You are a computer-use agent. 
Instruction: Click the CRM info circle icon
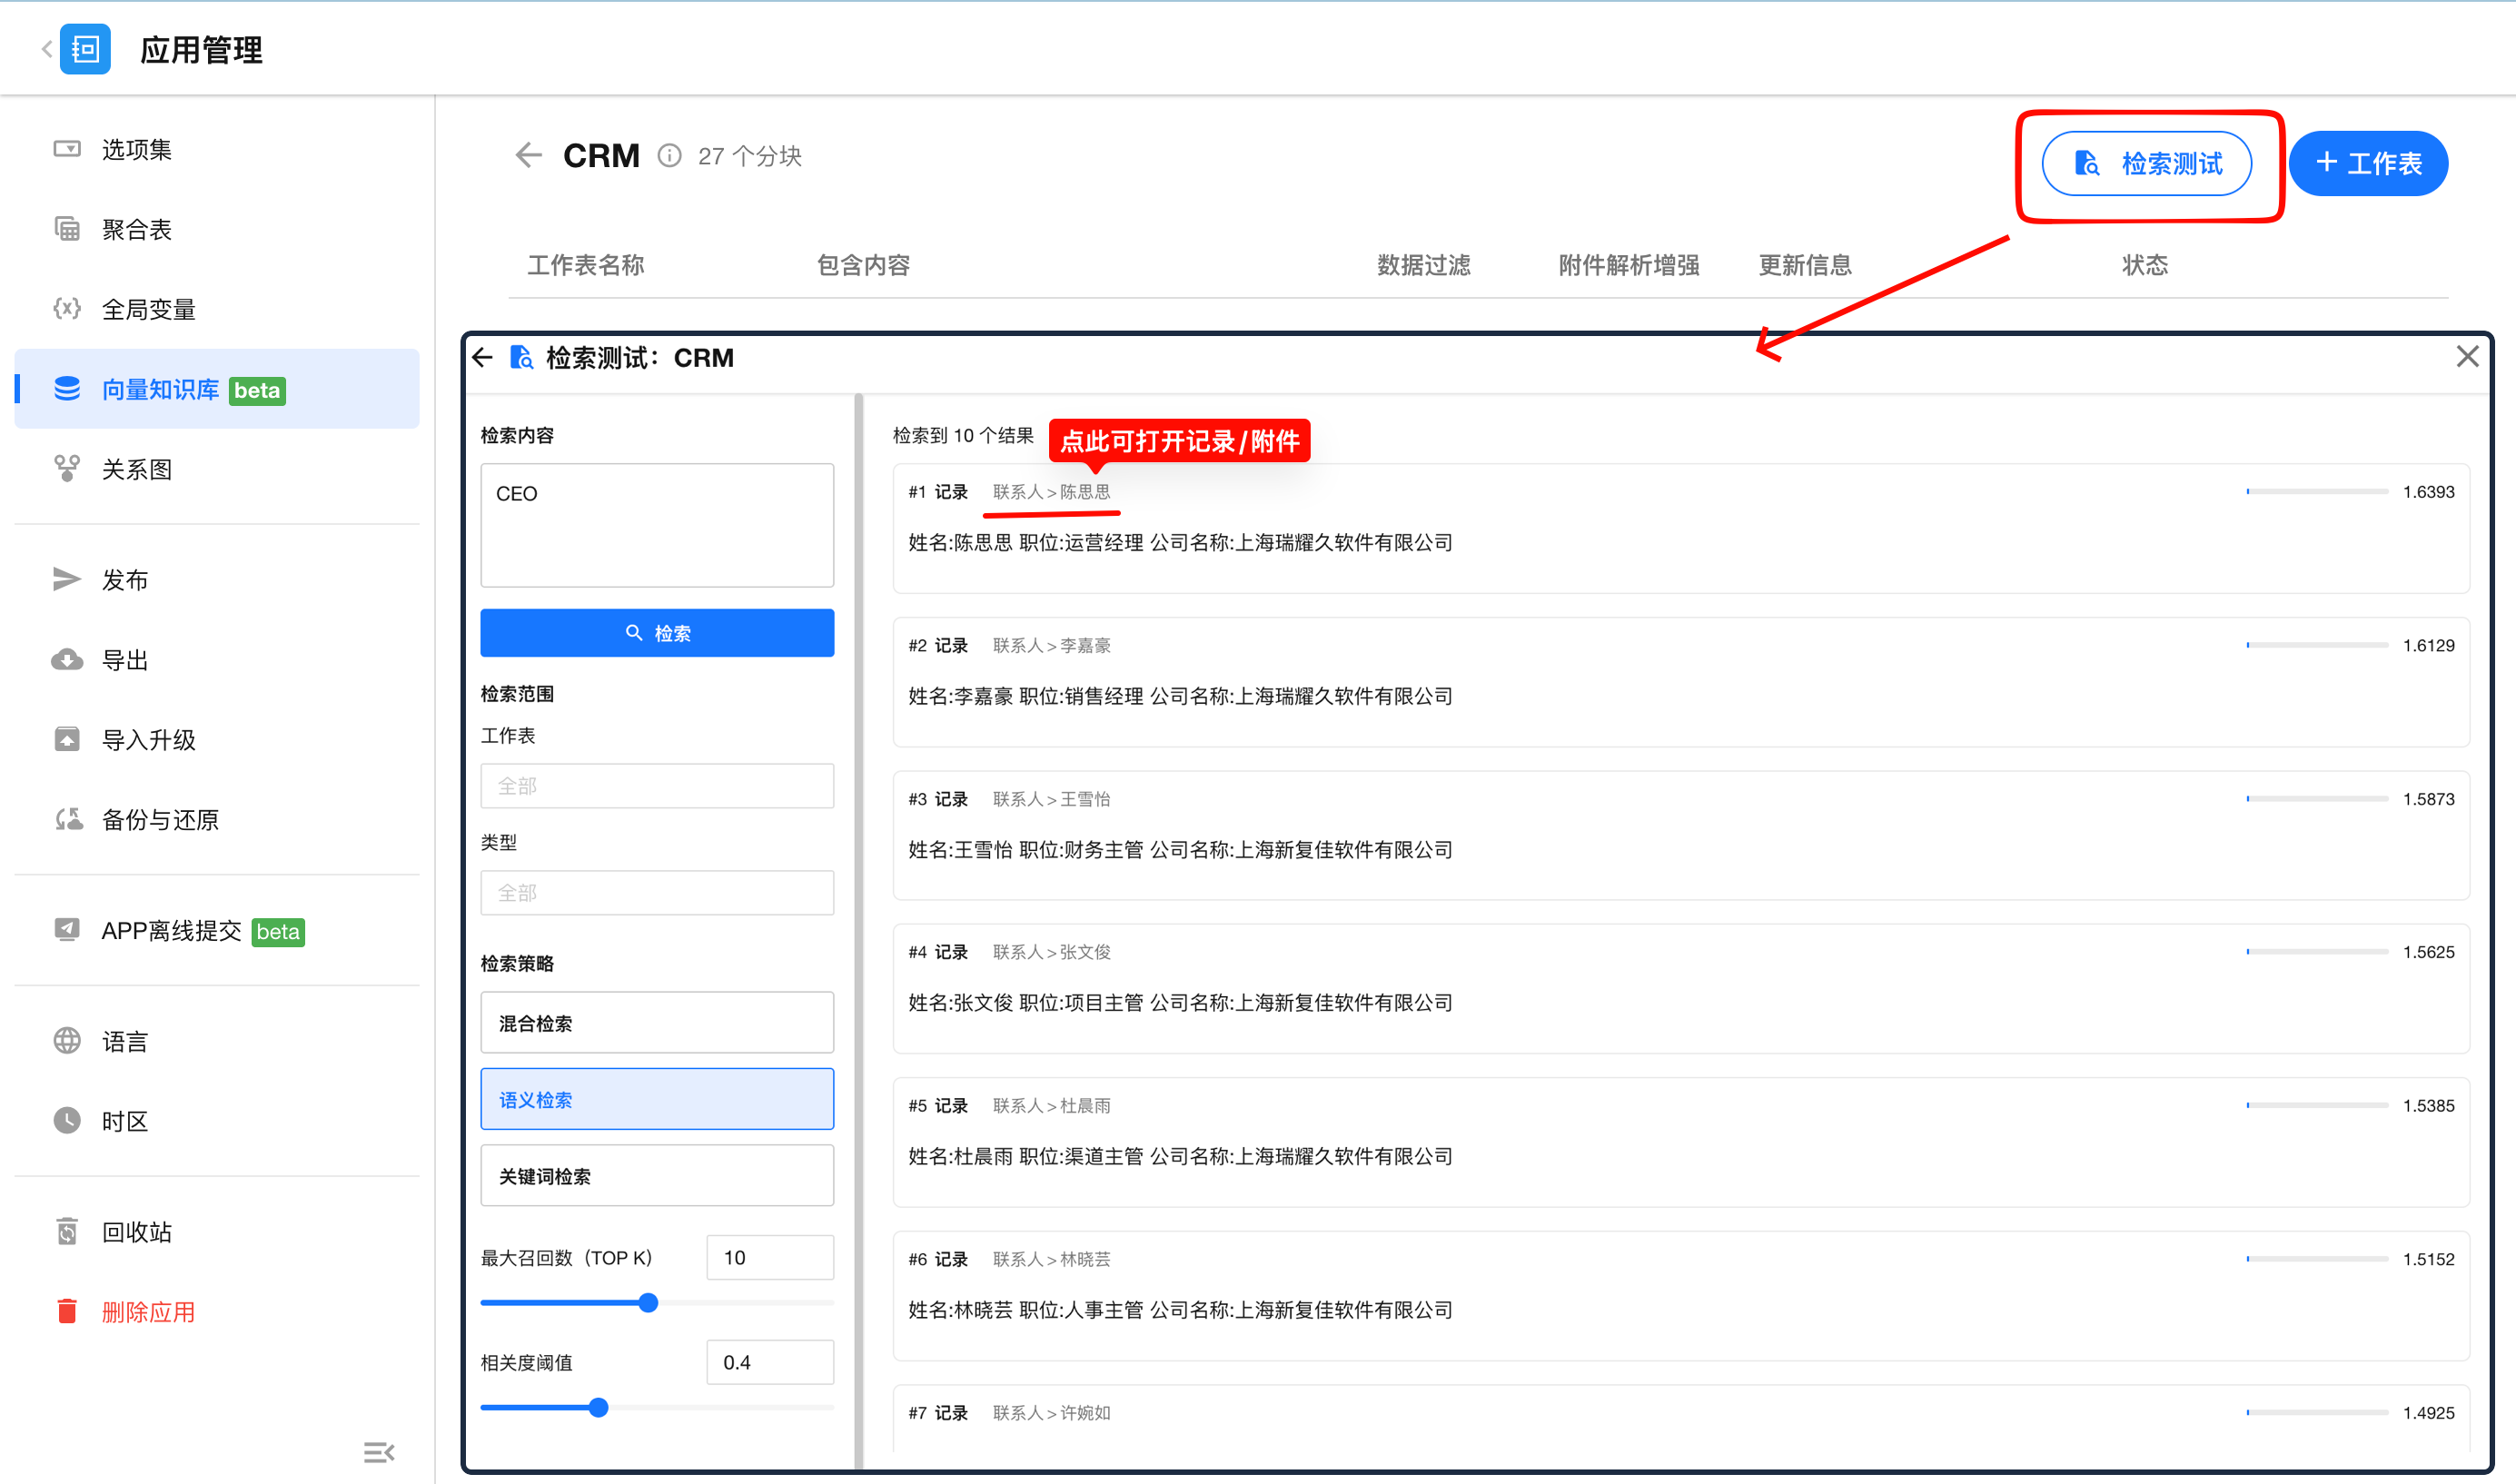669,156
